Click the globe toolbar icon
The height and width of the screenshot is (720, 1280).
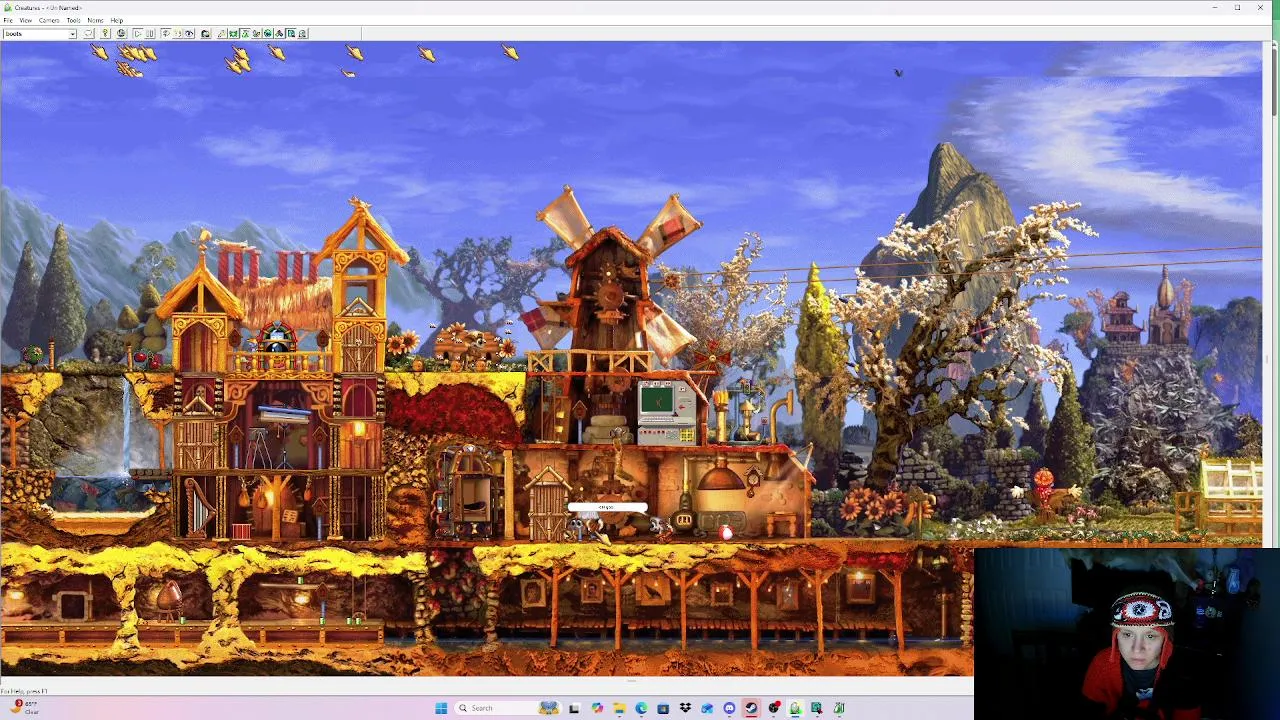[x=121, y=34]
